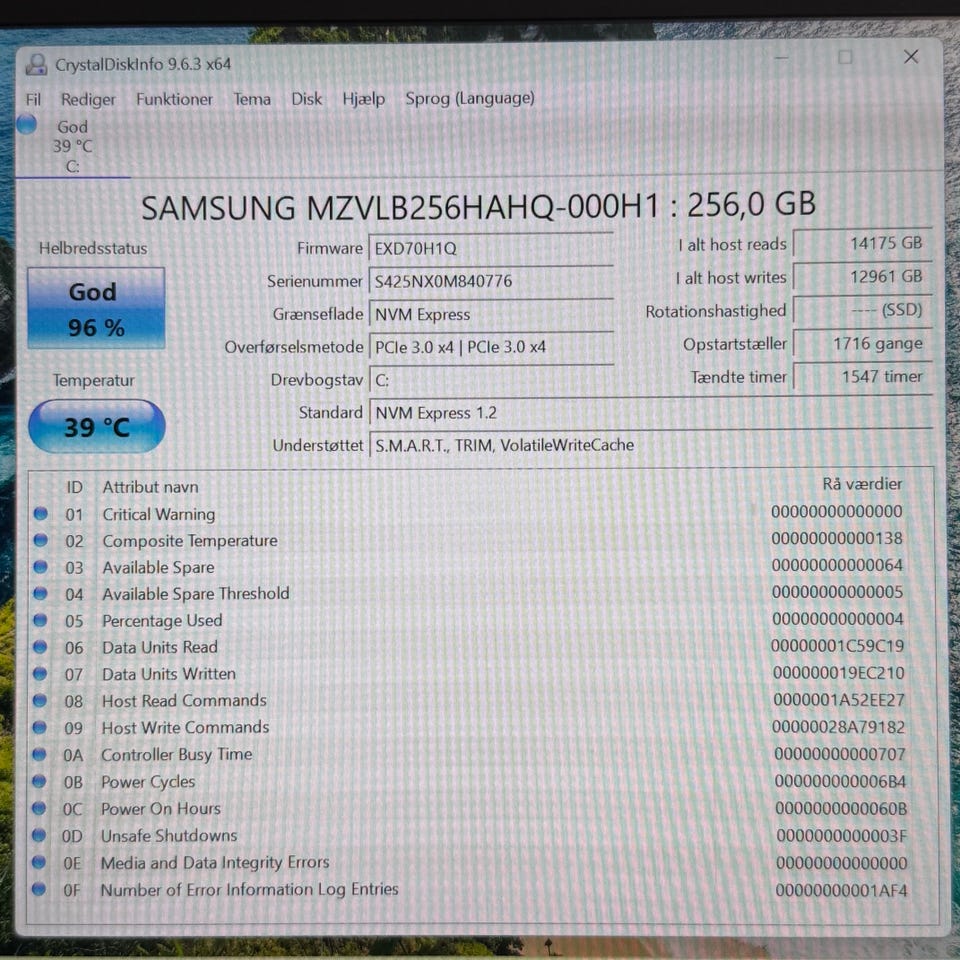
Task: Click the status dot for Power Cycles
Action: tap(39, 781)
